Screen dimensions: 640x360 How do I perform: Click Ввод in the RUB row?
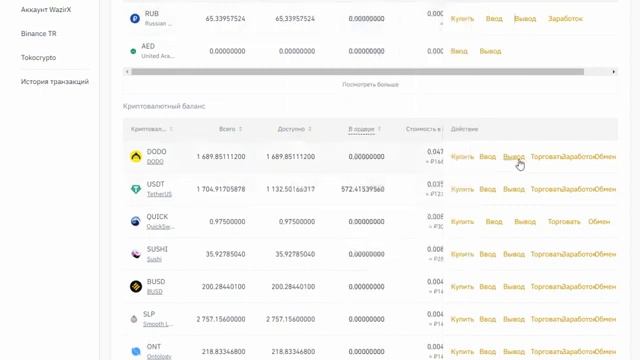(x=494, y=19)
